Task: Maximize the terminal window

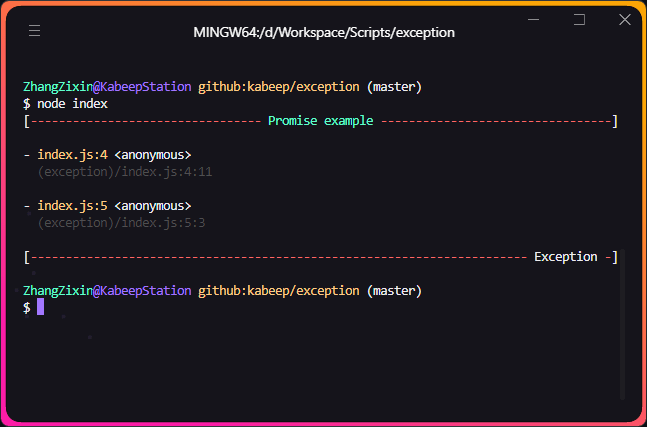Action: 579,19
